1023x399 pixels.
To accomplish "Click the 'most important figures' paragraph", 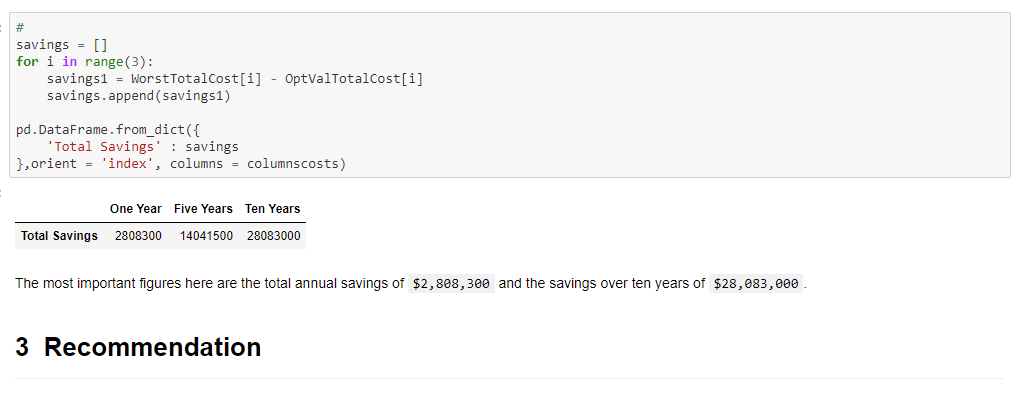I will tap(411, 284).
